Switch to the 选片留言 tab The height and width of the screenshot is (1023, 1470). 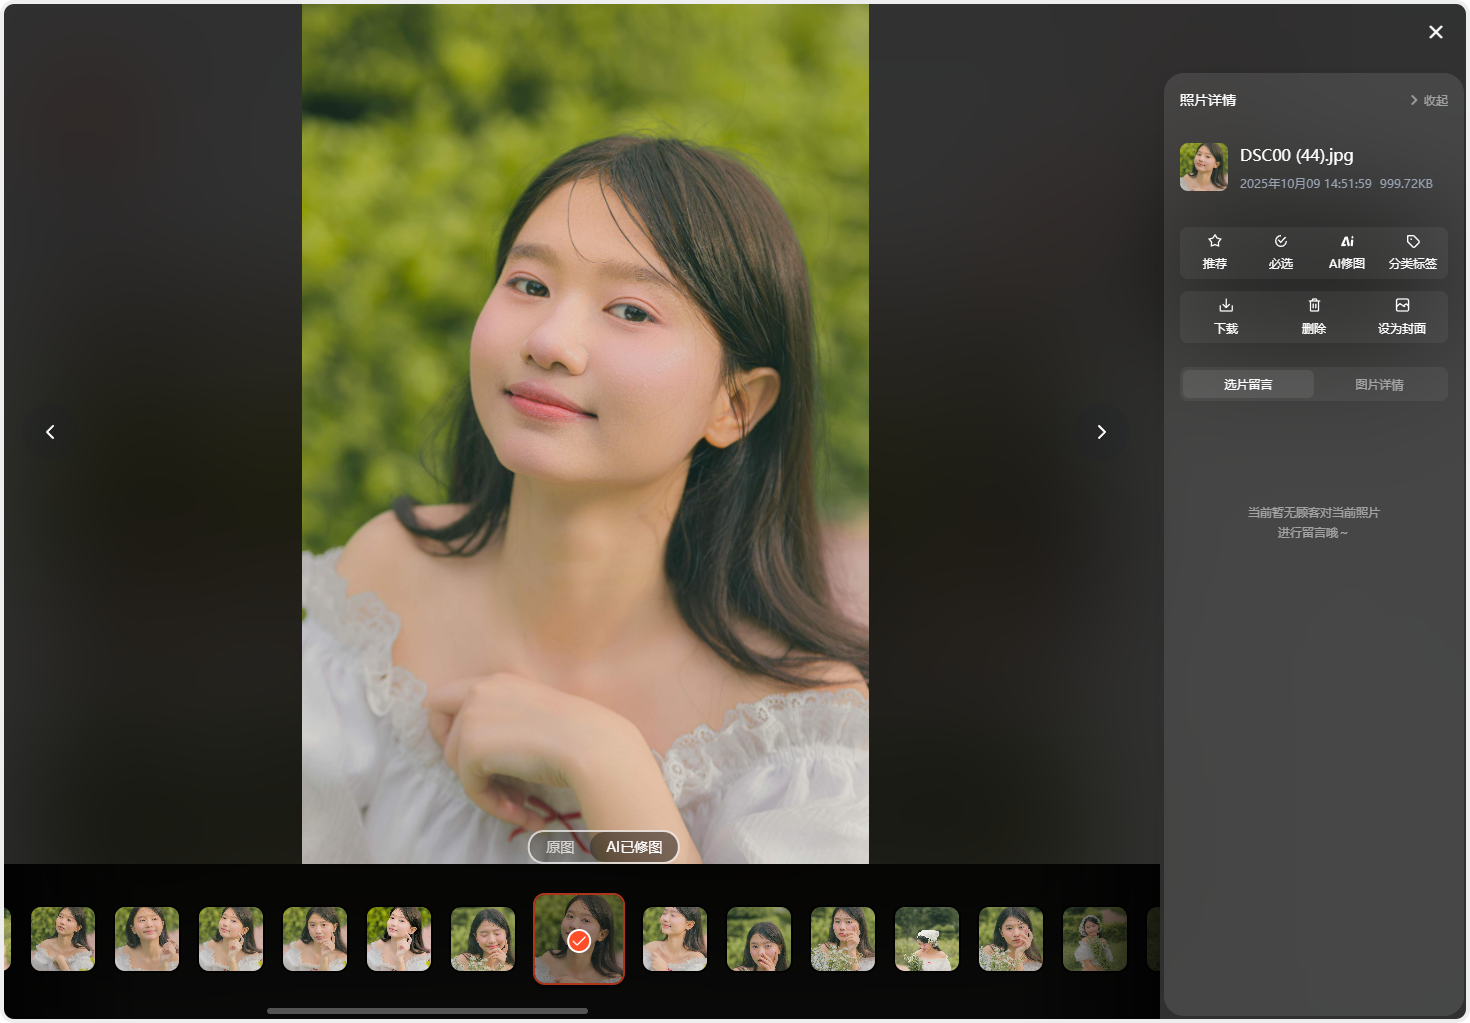[x=1248, y=385]
